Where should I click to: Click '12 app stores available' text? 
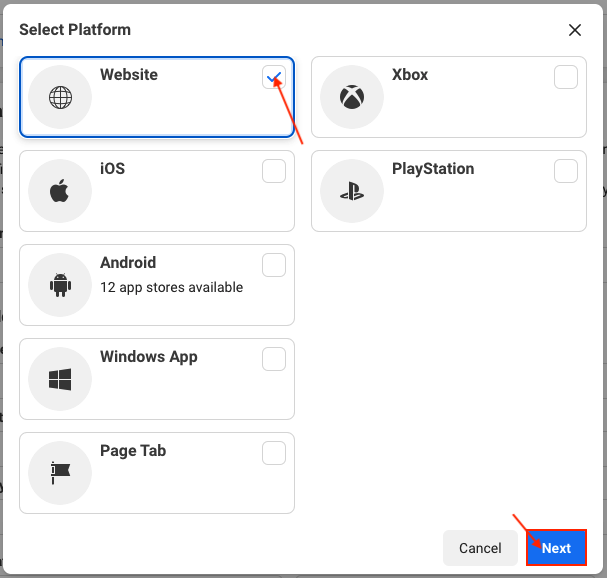pyautogui.click(x=171, y=287)
